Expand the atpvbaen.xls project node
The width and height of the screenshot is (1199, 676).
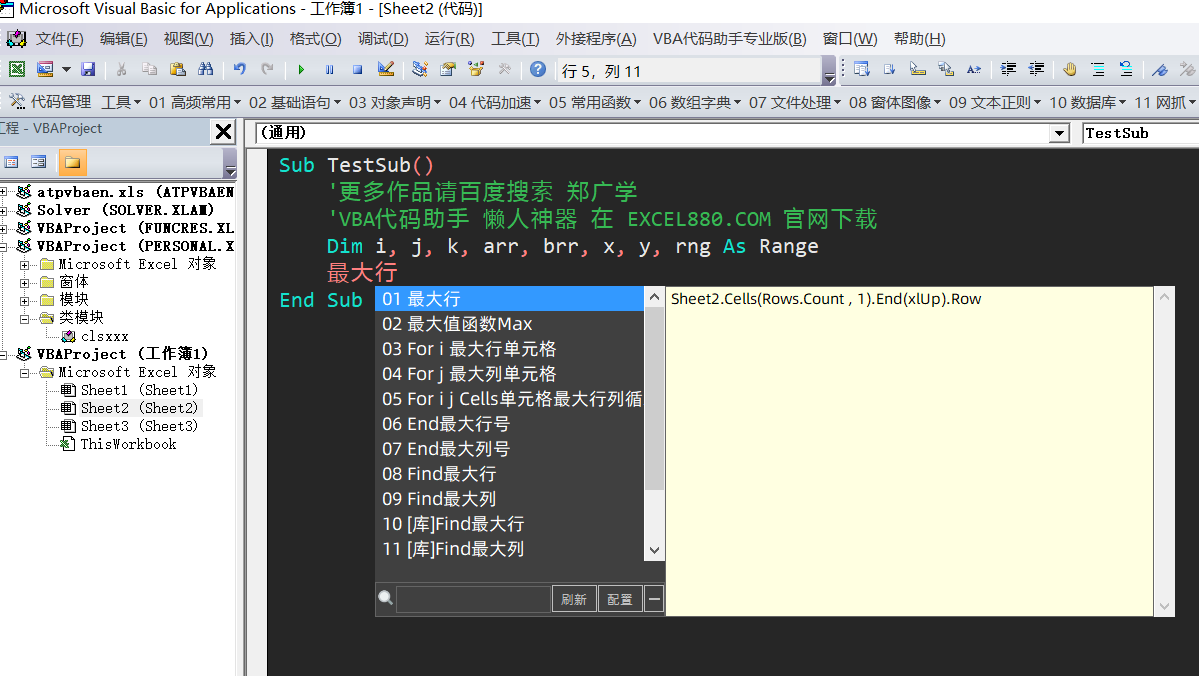click(x=4, y=192)
